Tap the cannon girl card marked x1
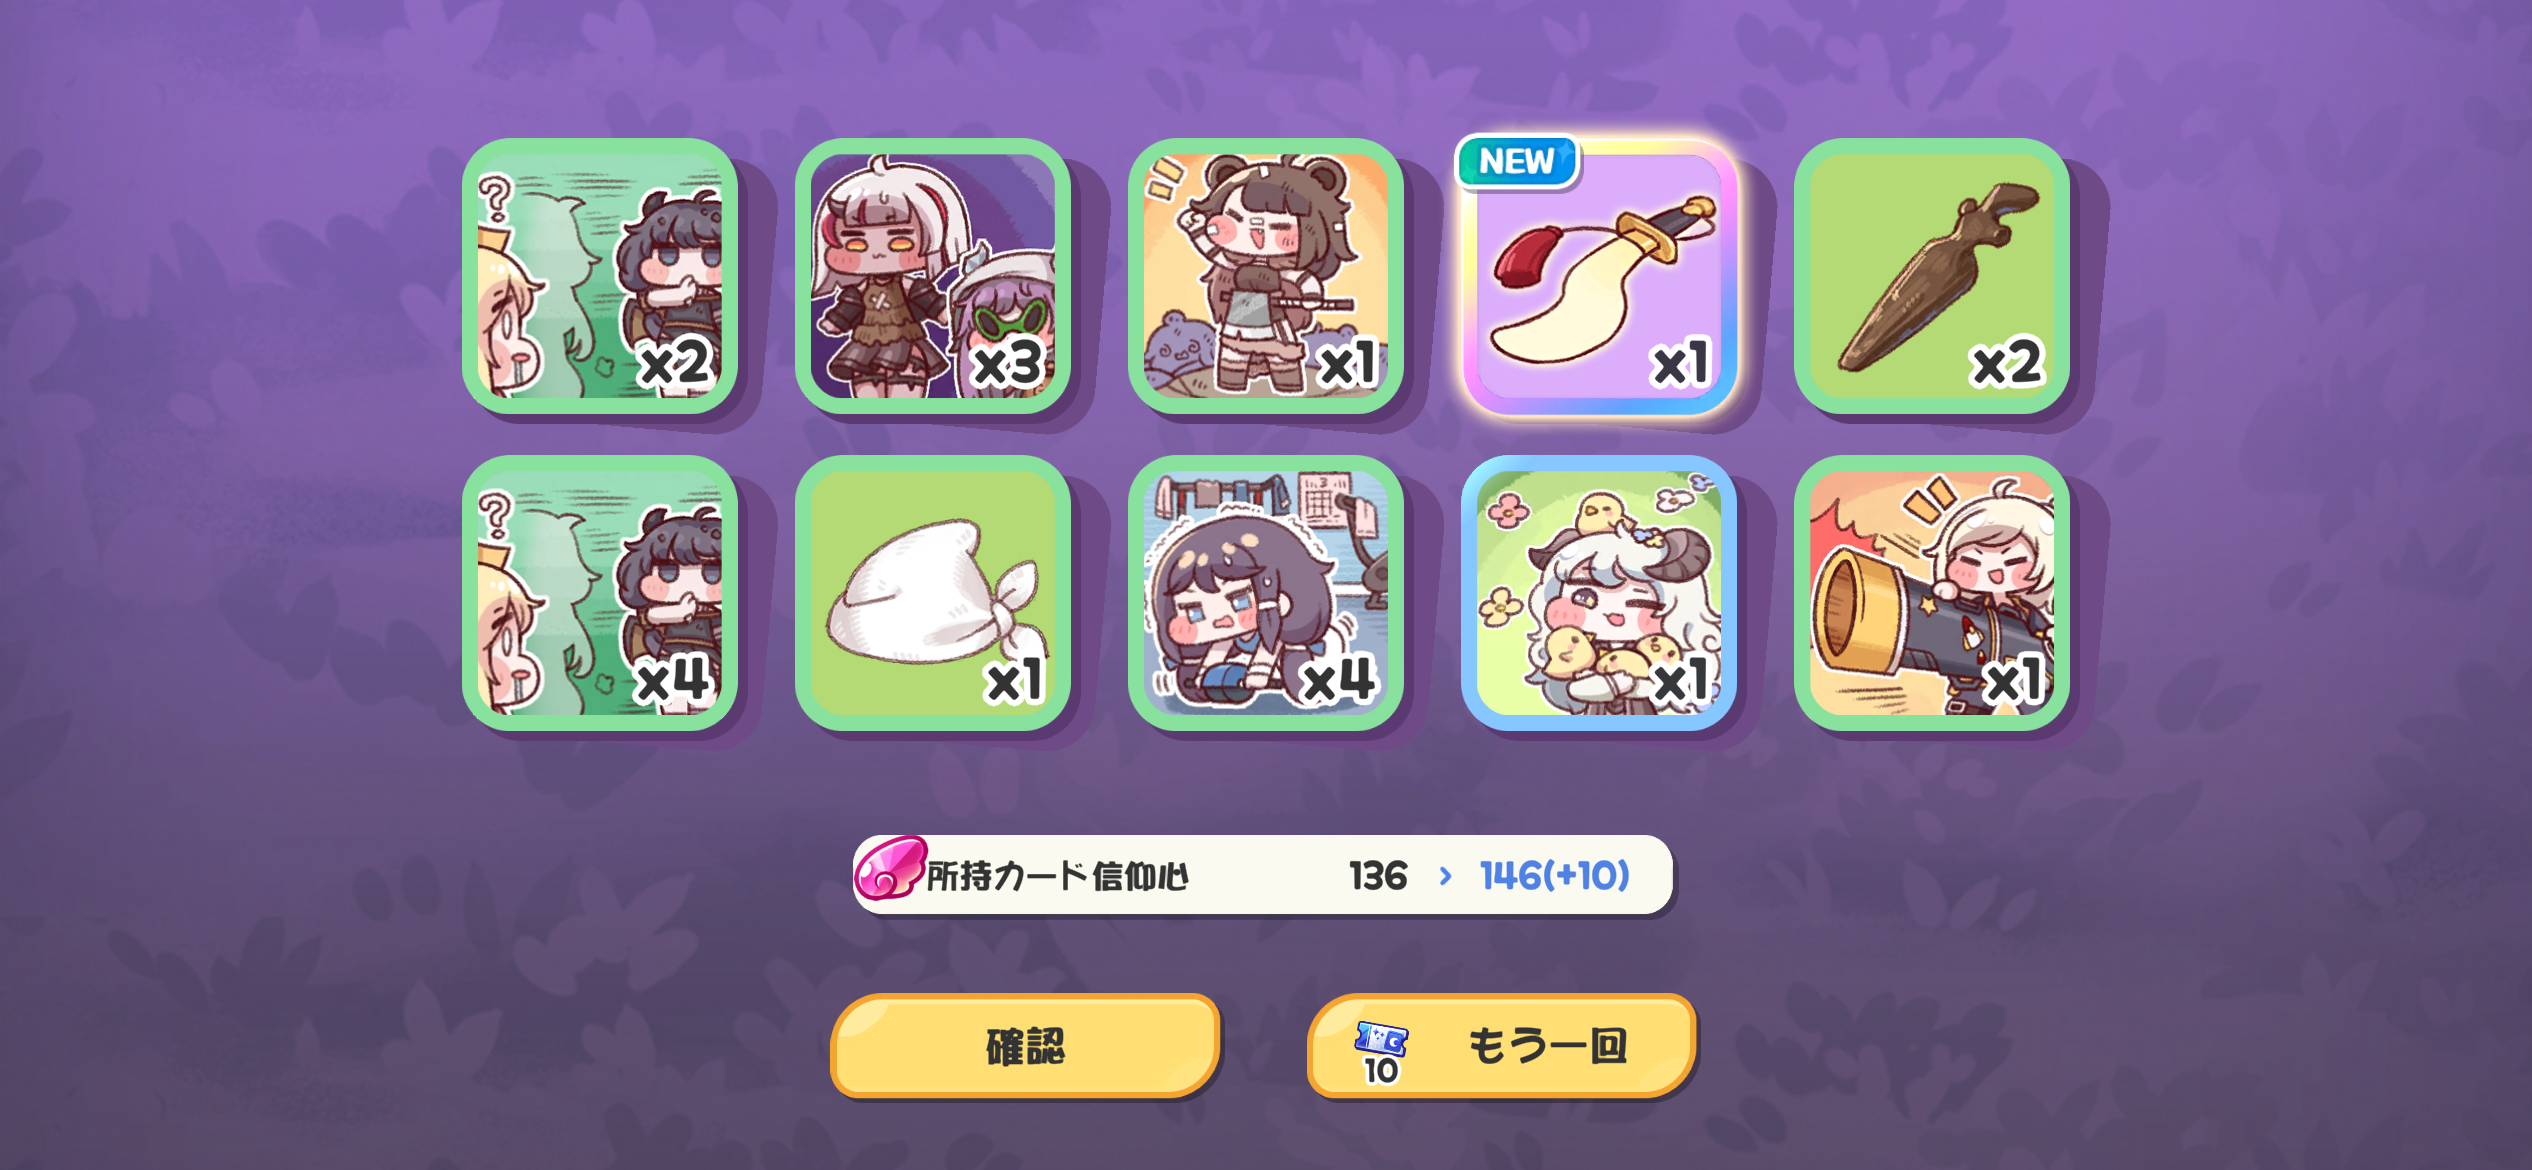The image size is (2532, 1170). (1932, 593)
